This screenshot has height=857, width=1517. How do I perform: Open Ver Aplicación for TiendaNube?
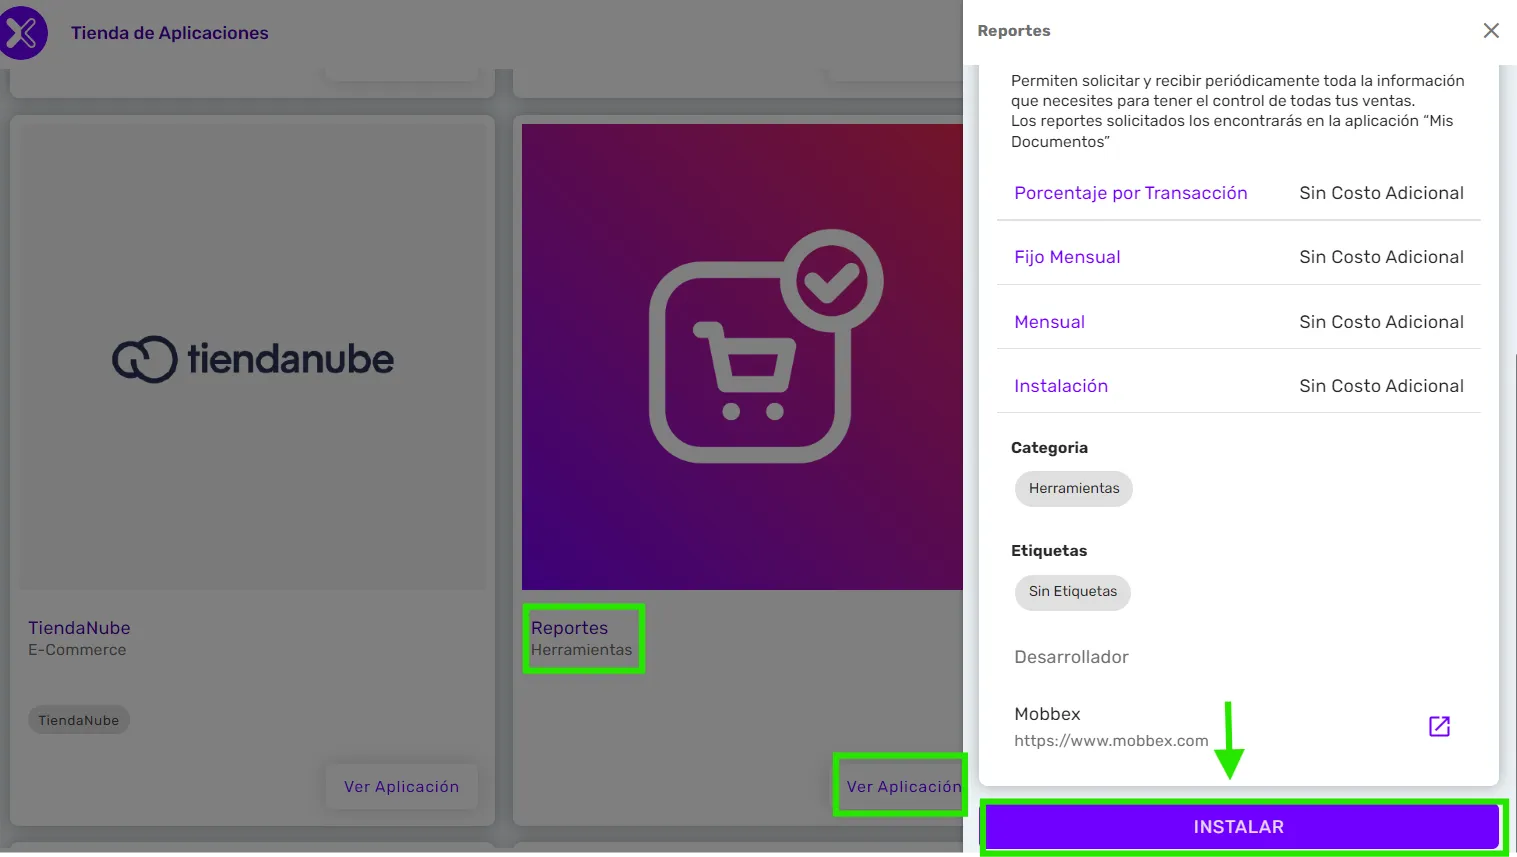point(401,787)
